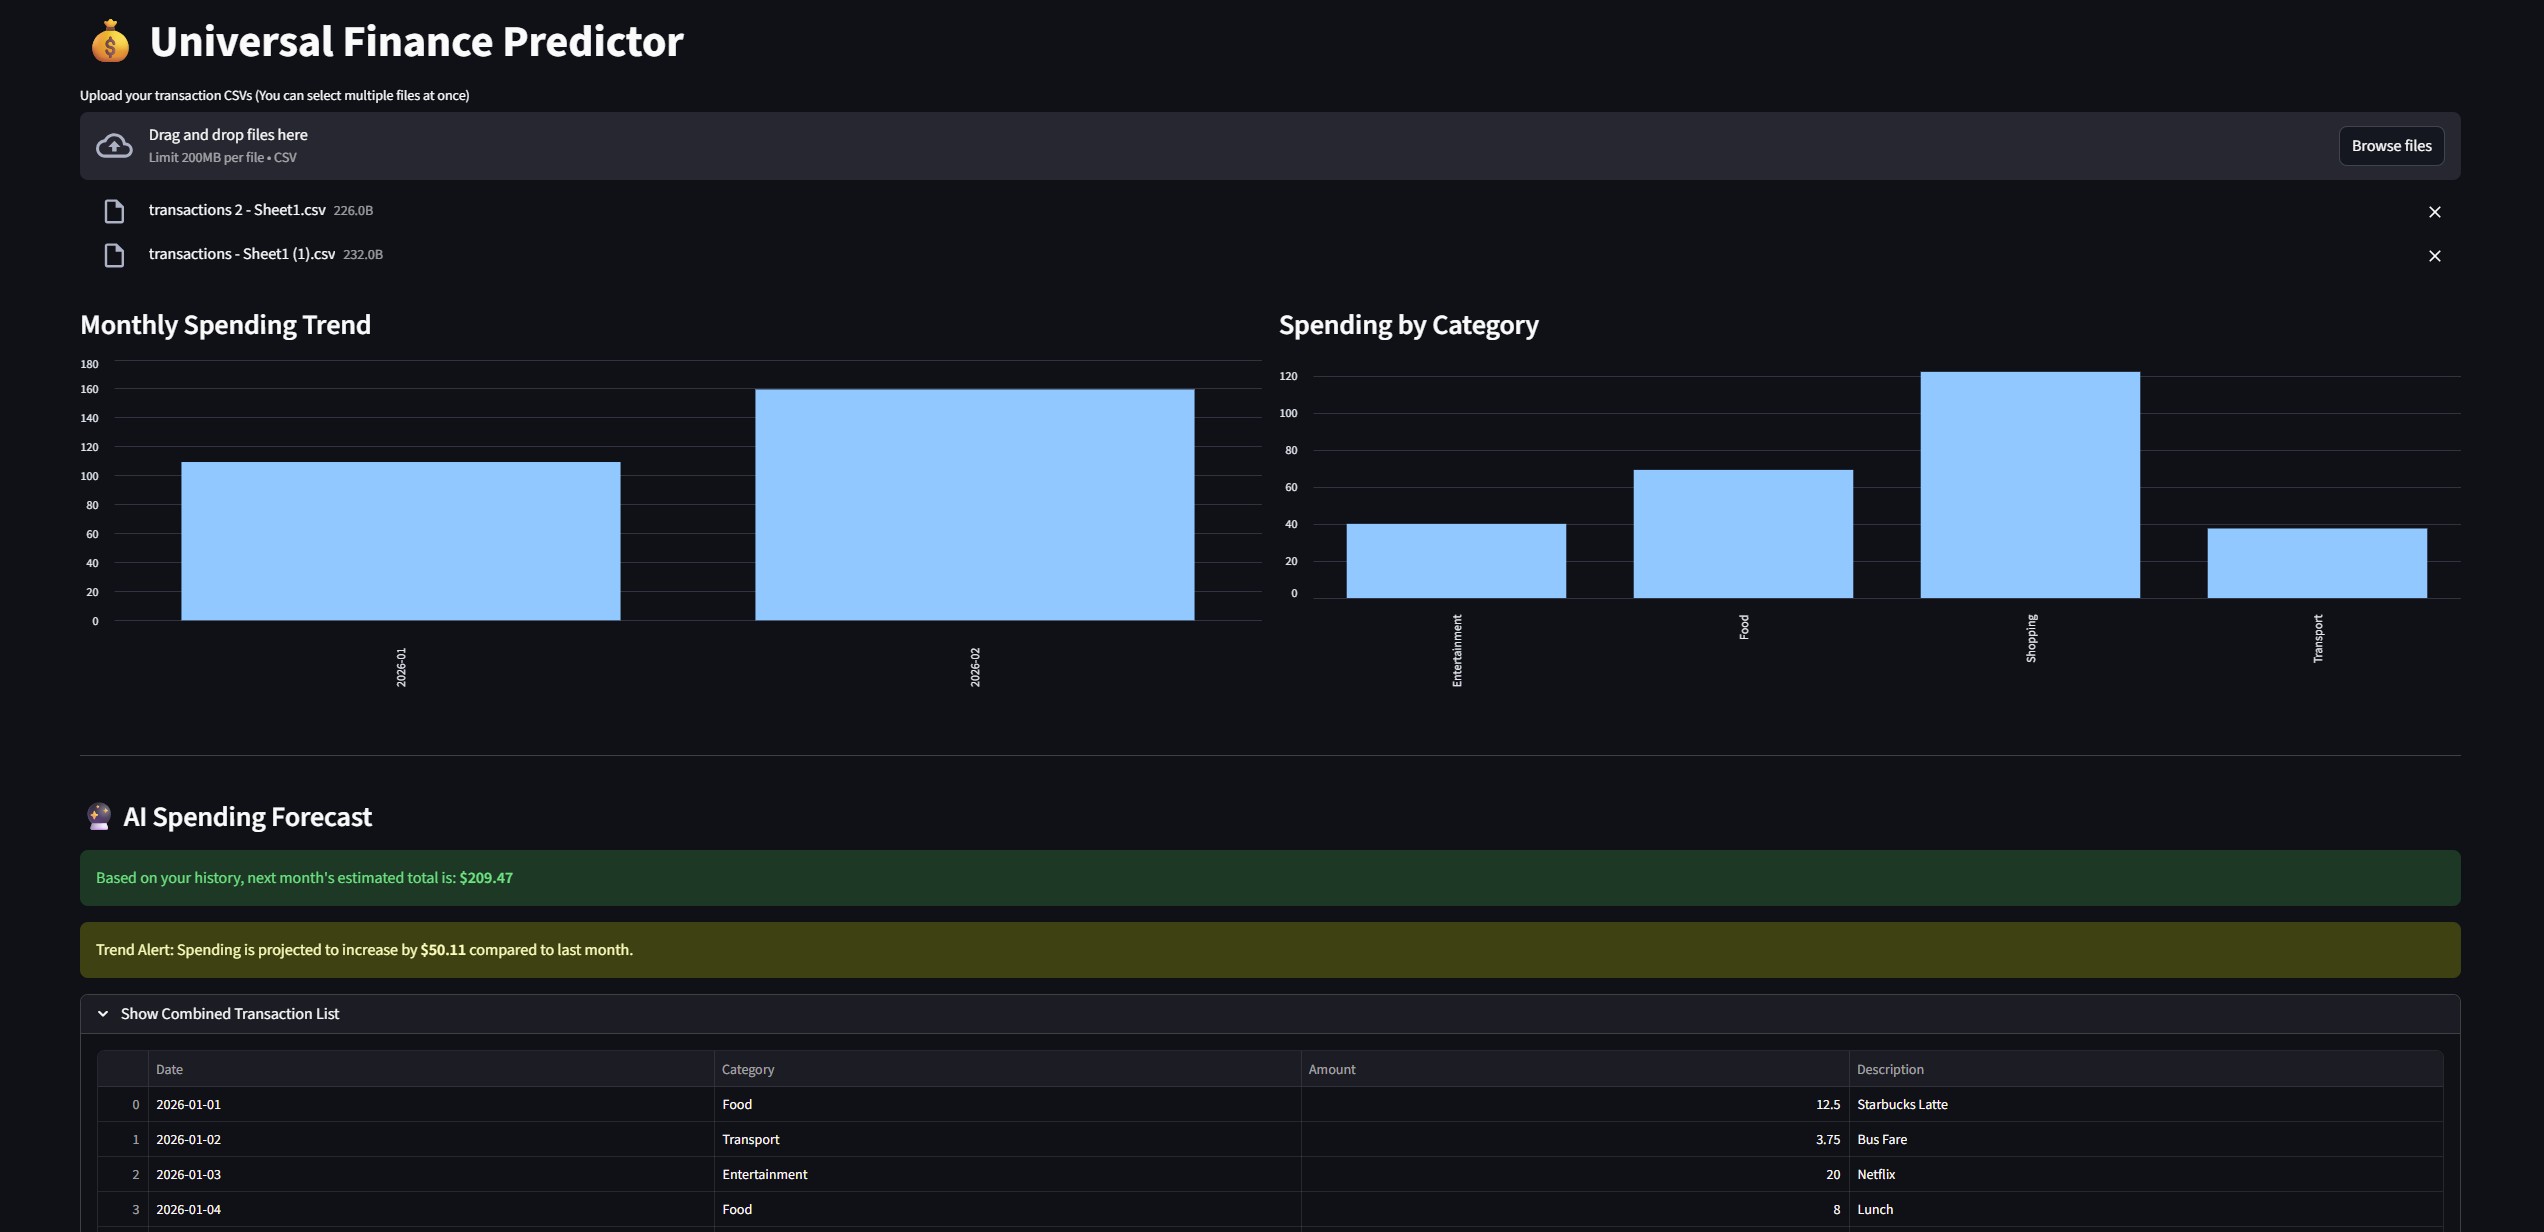Select the Starbucks Latte table cell
The height and width of the screenshot is (1232, 2544).
(x=1901, y=1104)
